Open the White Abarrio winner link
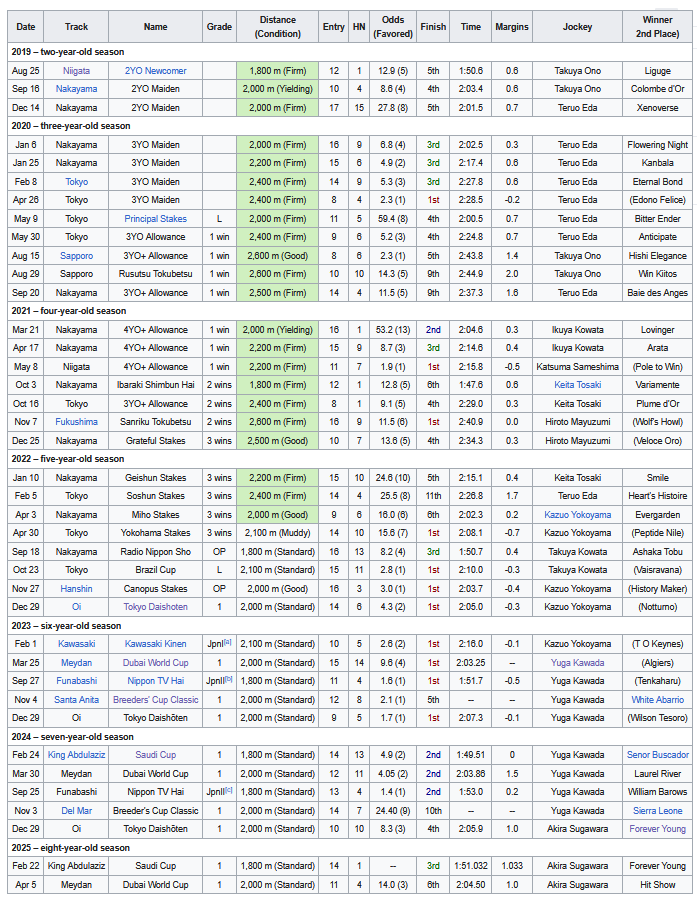697x898 pixels. click(657, 700)
